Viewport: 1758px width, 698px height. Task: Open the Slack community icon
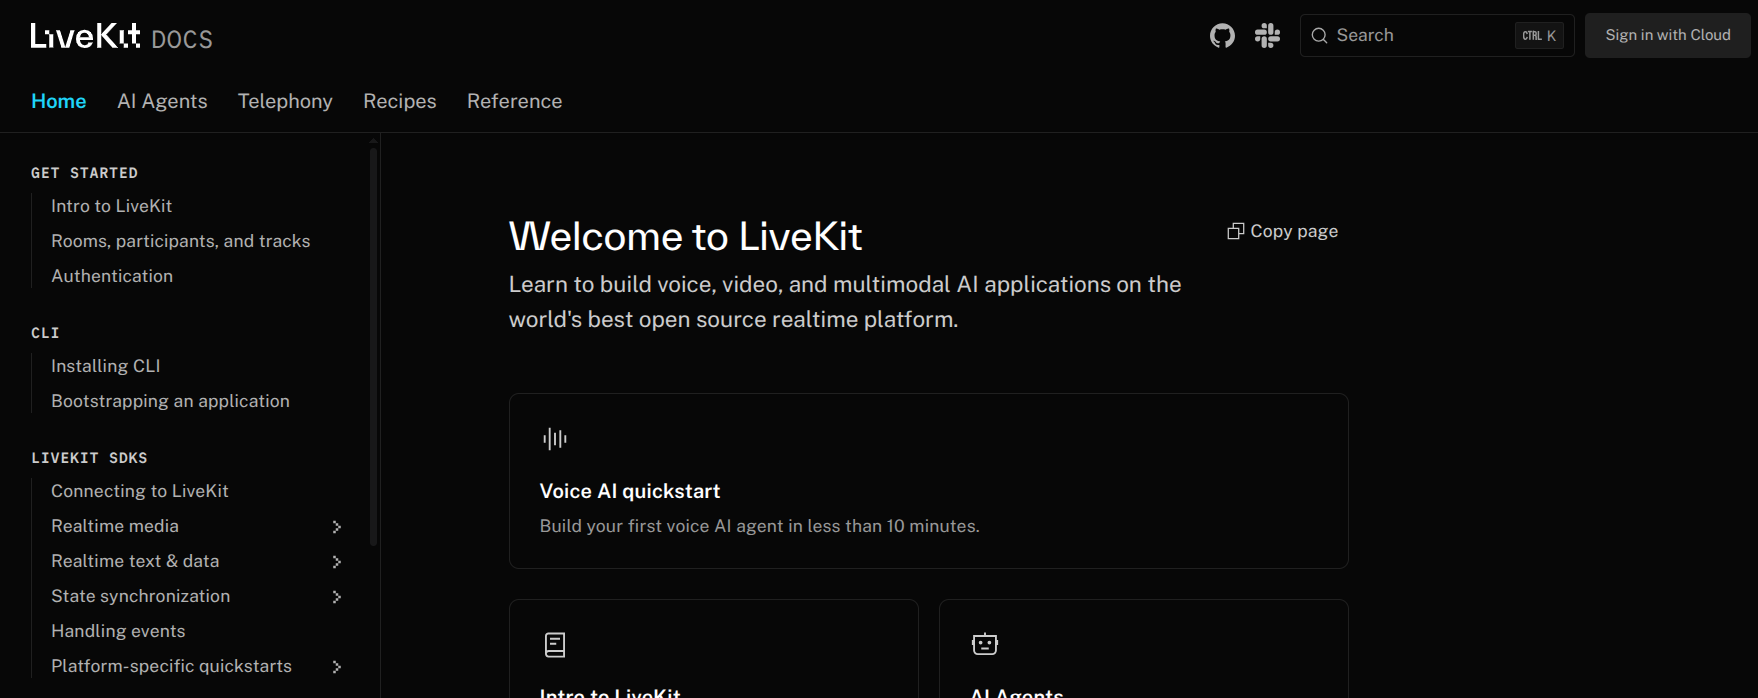tap(1268, 36)
